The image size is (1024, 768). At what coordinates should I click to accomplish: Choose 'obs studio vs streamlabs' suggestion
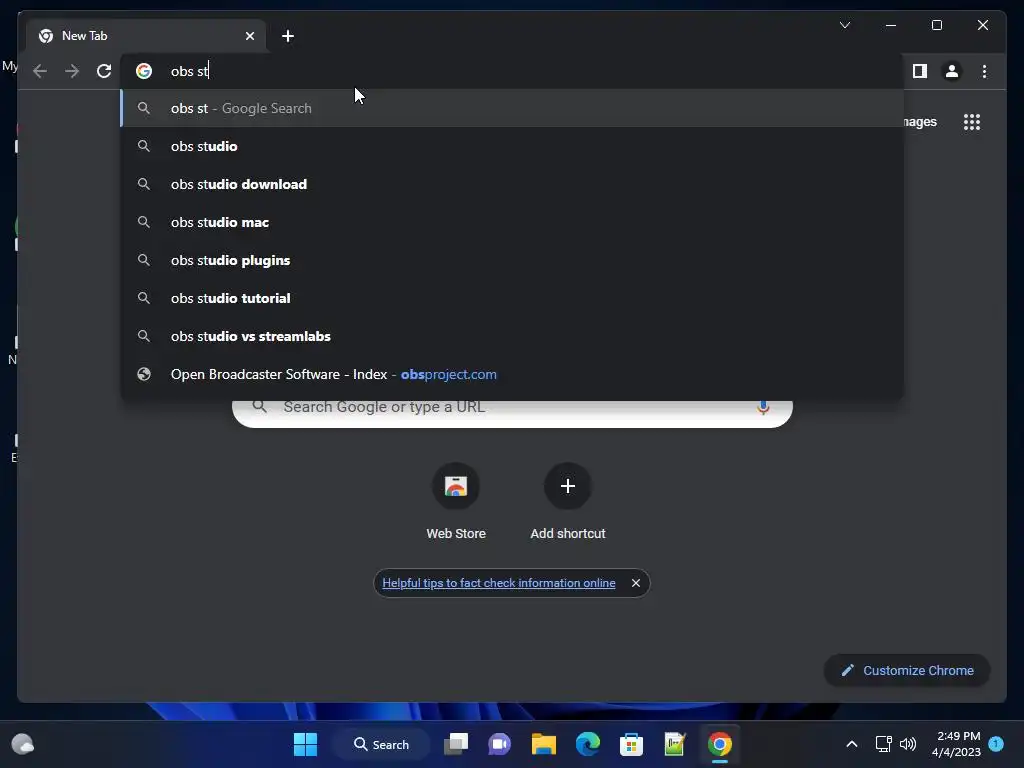(512, 336)
